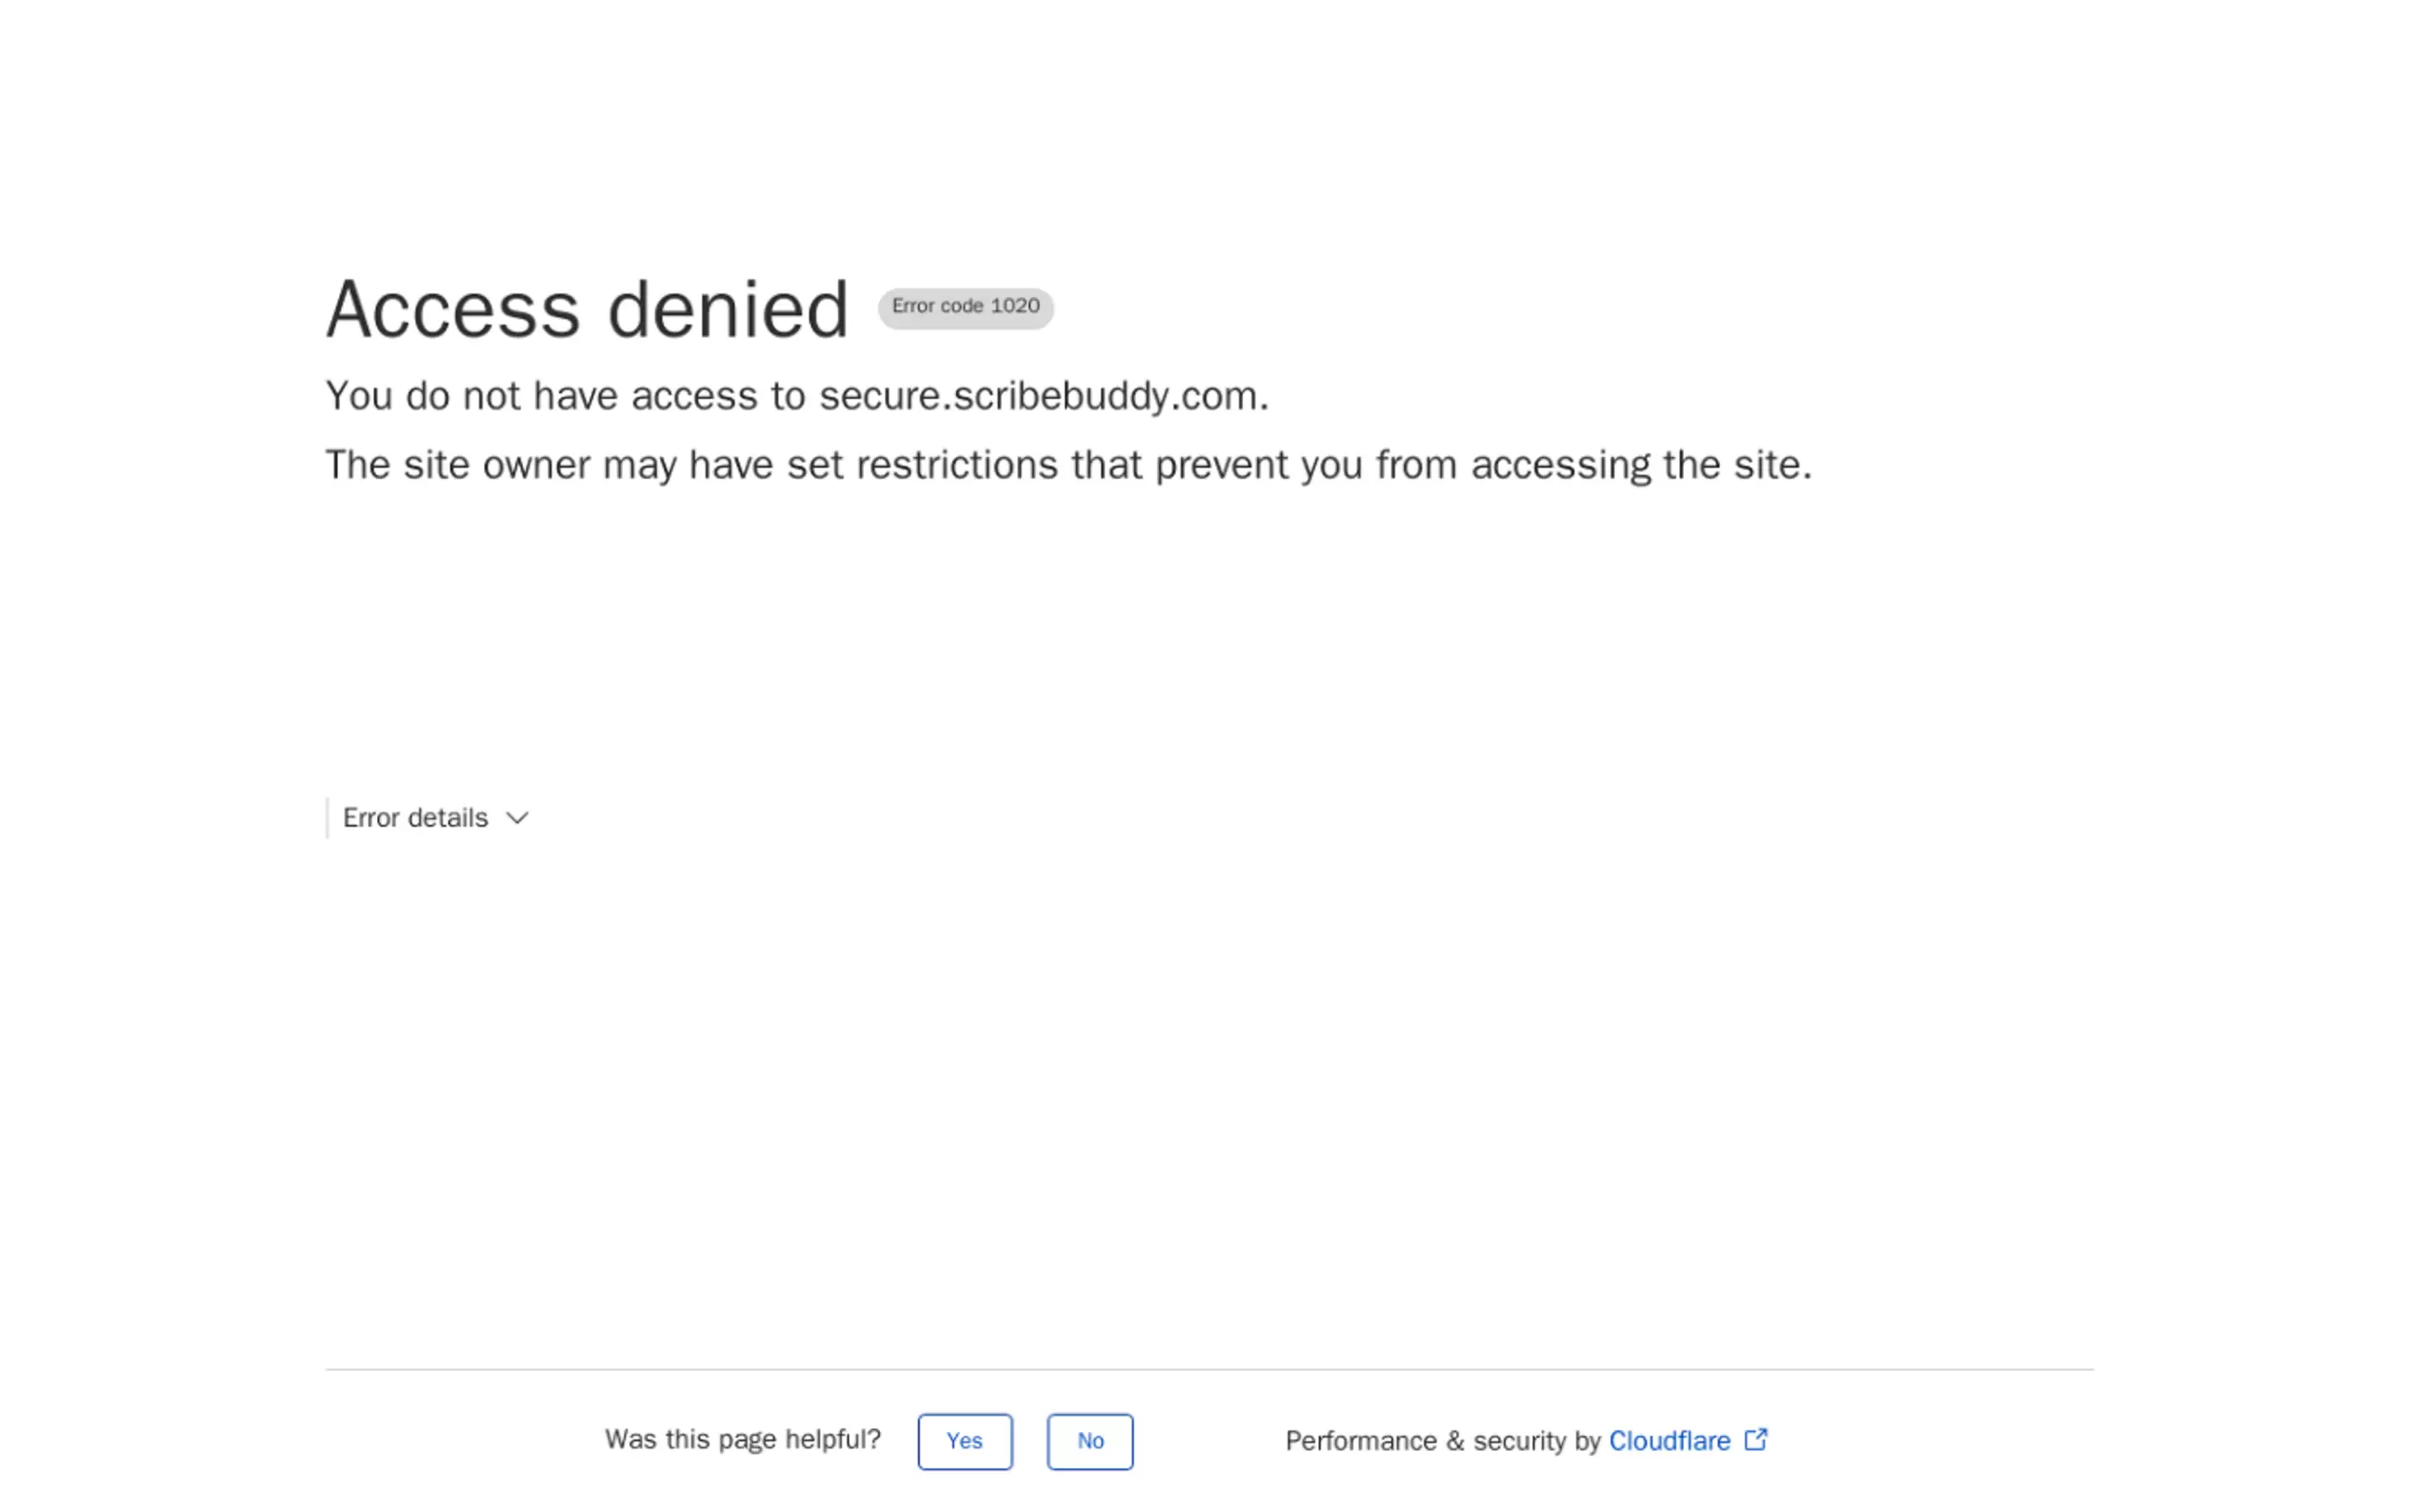Click the Access denied heading
Screen dimensions: 2419x1512
click(x=587, y=309)
